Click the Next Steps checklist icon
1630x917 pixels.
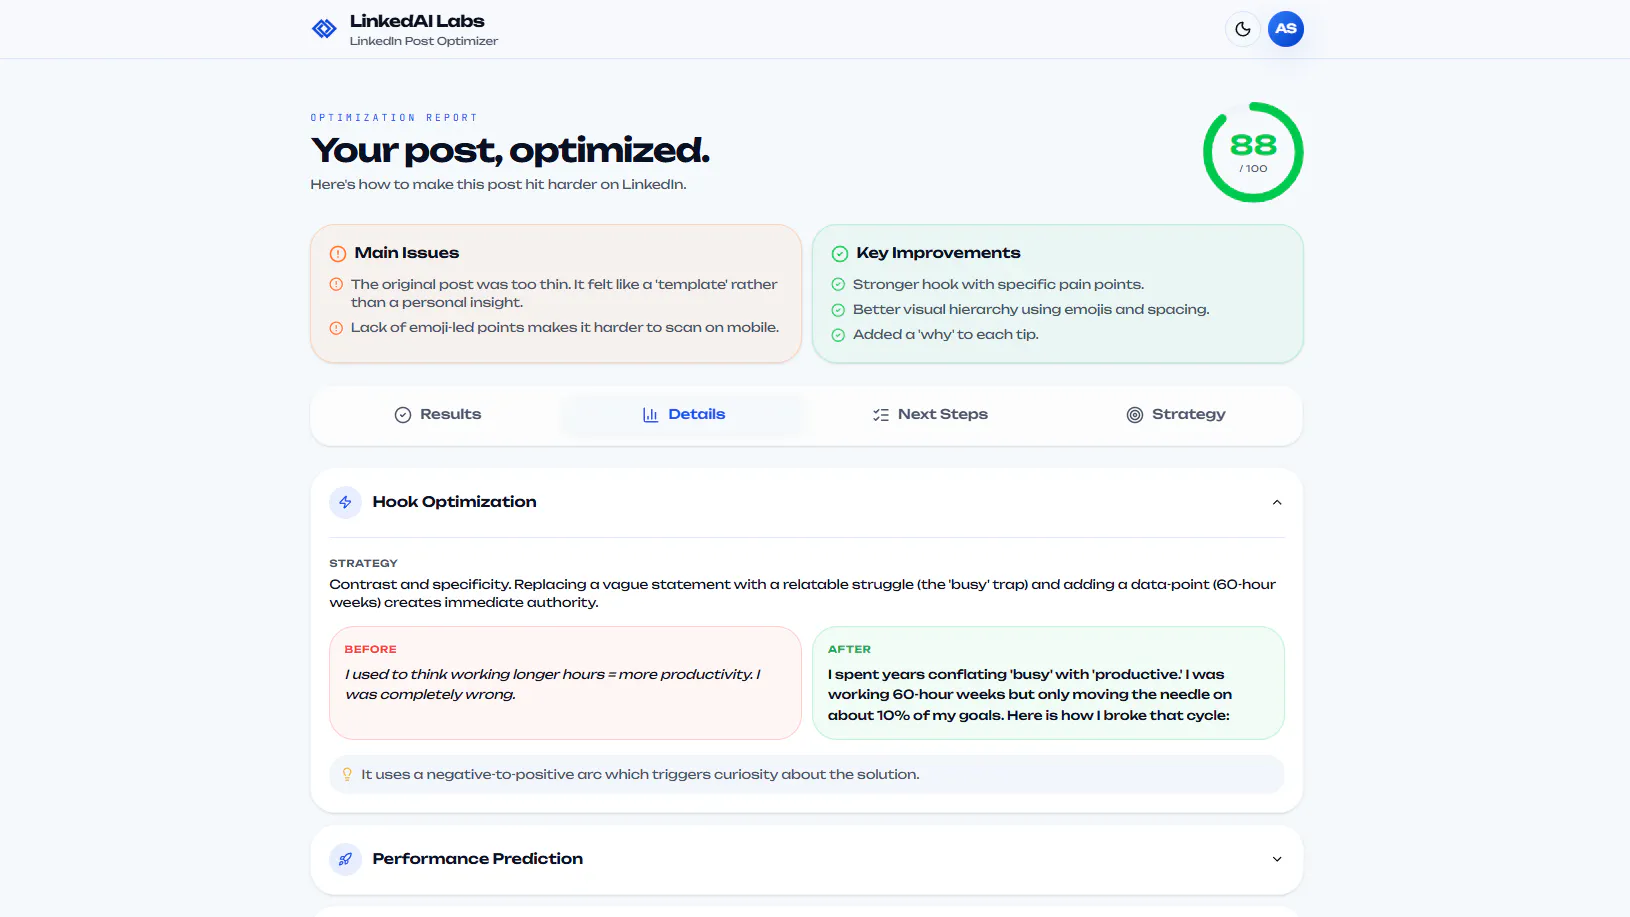pyautogui.click(x=881, y=415)
